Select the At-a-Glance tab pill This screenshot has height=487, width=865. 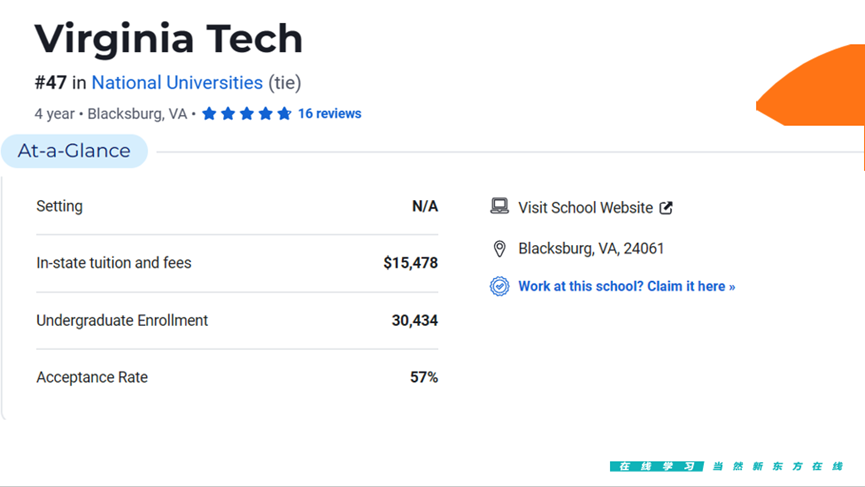pyautogui.click(x=74, y=151)
